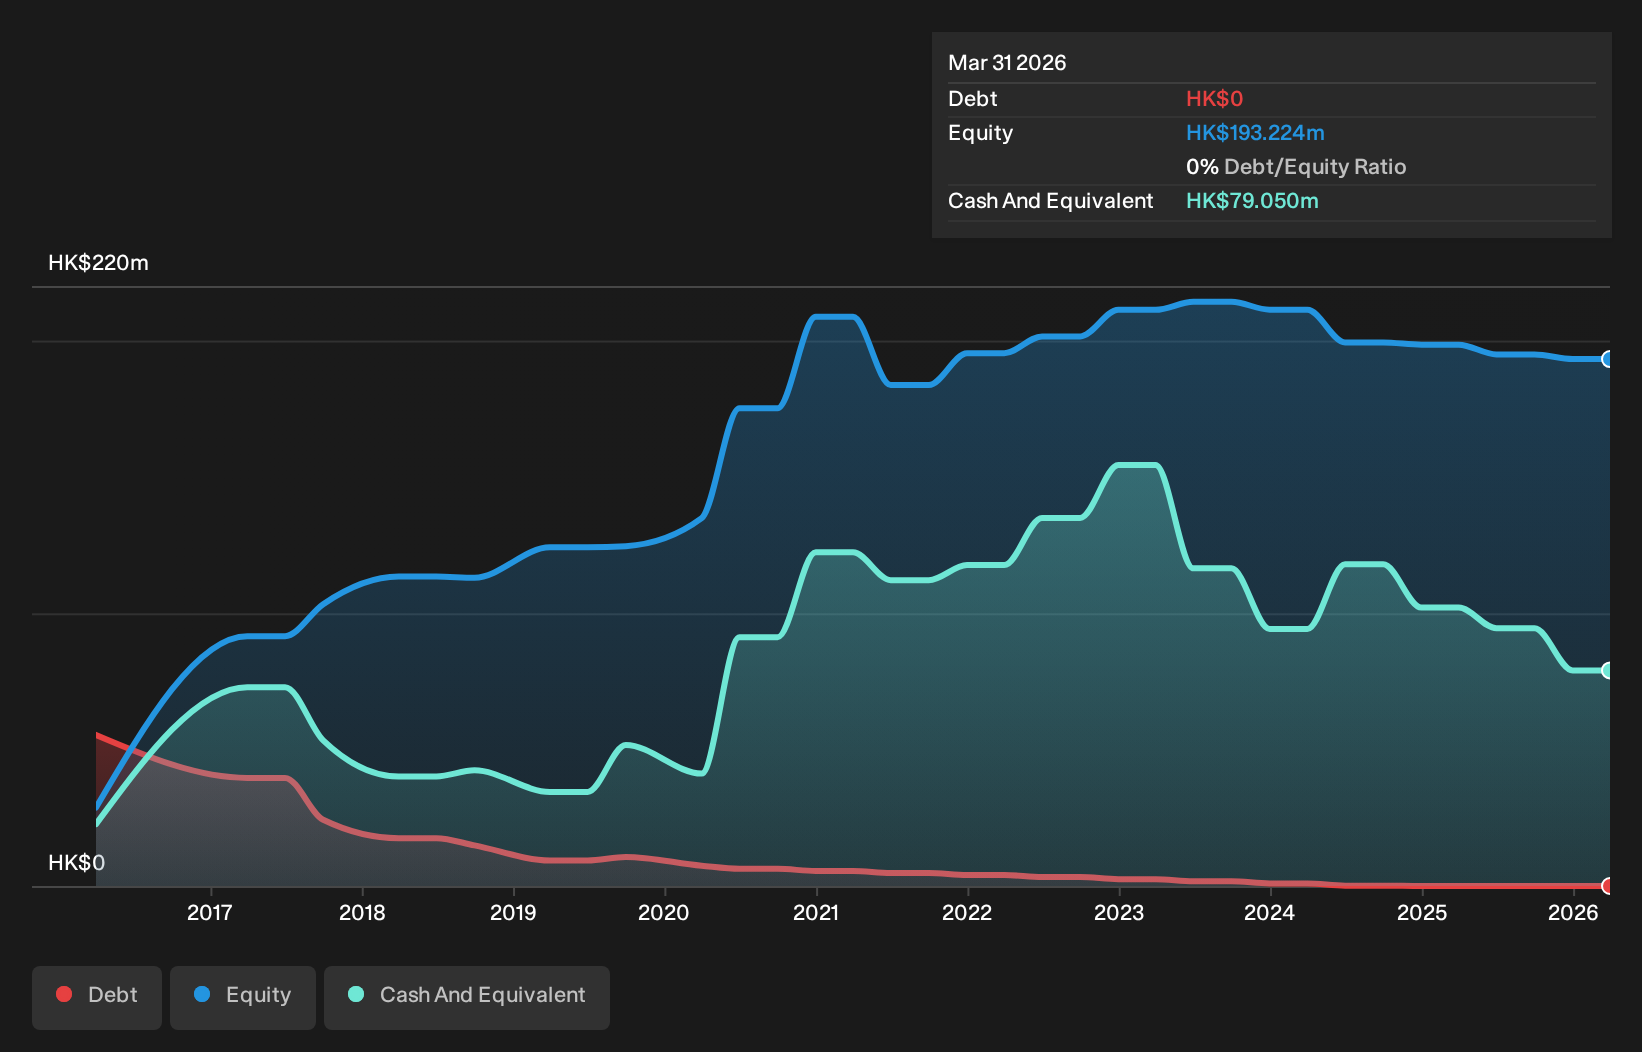Select the Cash And Equivalent endpoint marker
1642x1052 pixels.
1607,670
